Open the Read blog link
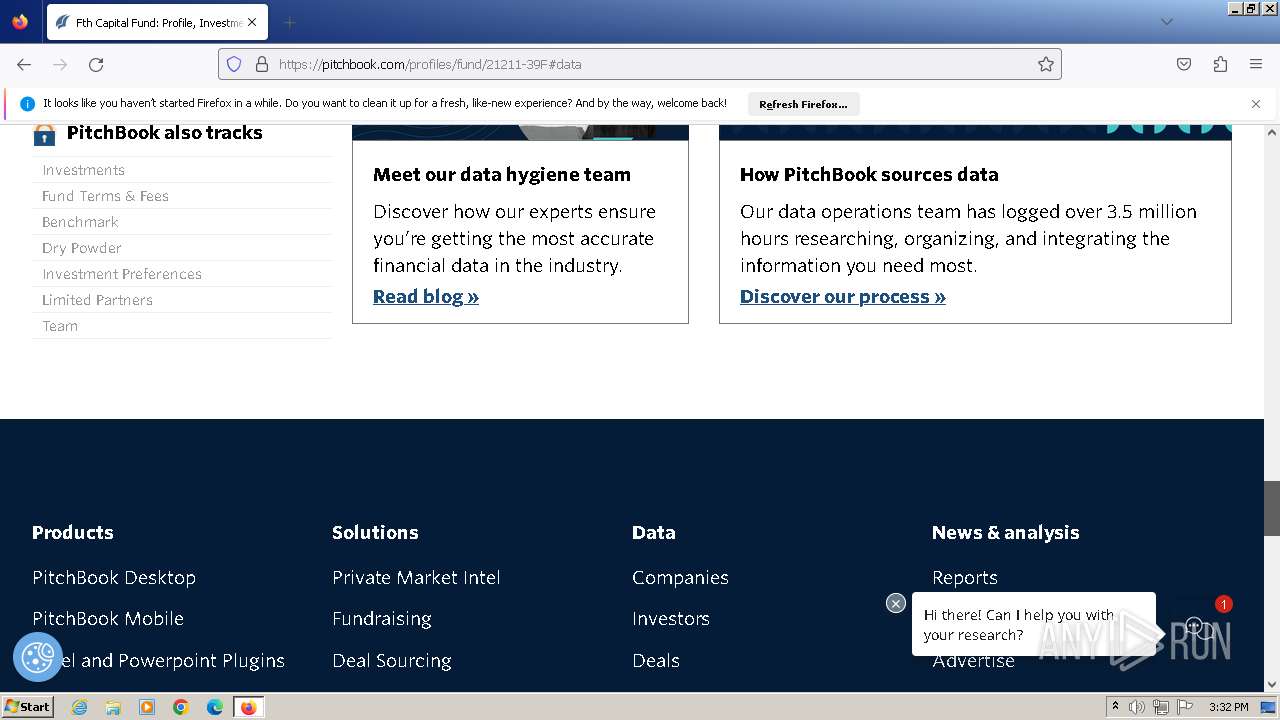The image size is (1280, 720). [426, 296]
